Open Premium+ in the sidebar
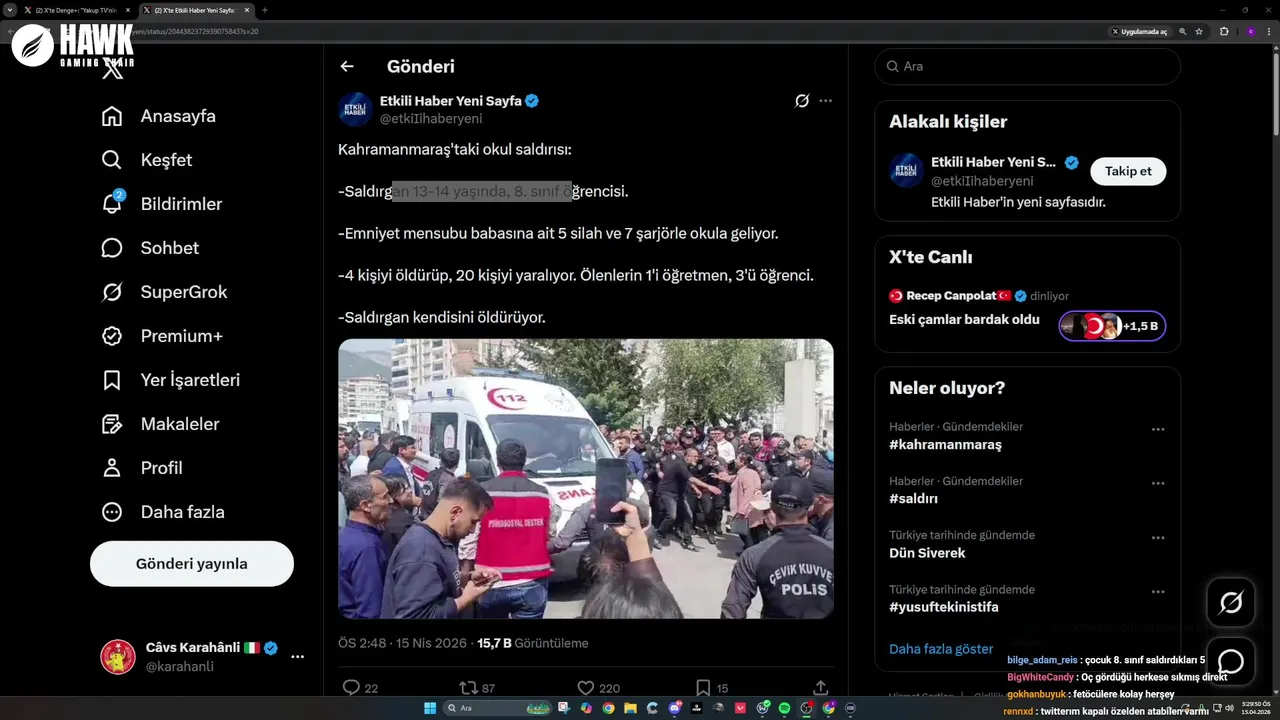Viewport: 1280px width, 720px height. [x=162, y=336]
